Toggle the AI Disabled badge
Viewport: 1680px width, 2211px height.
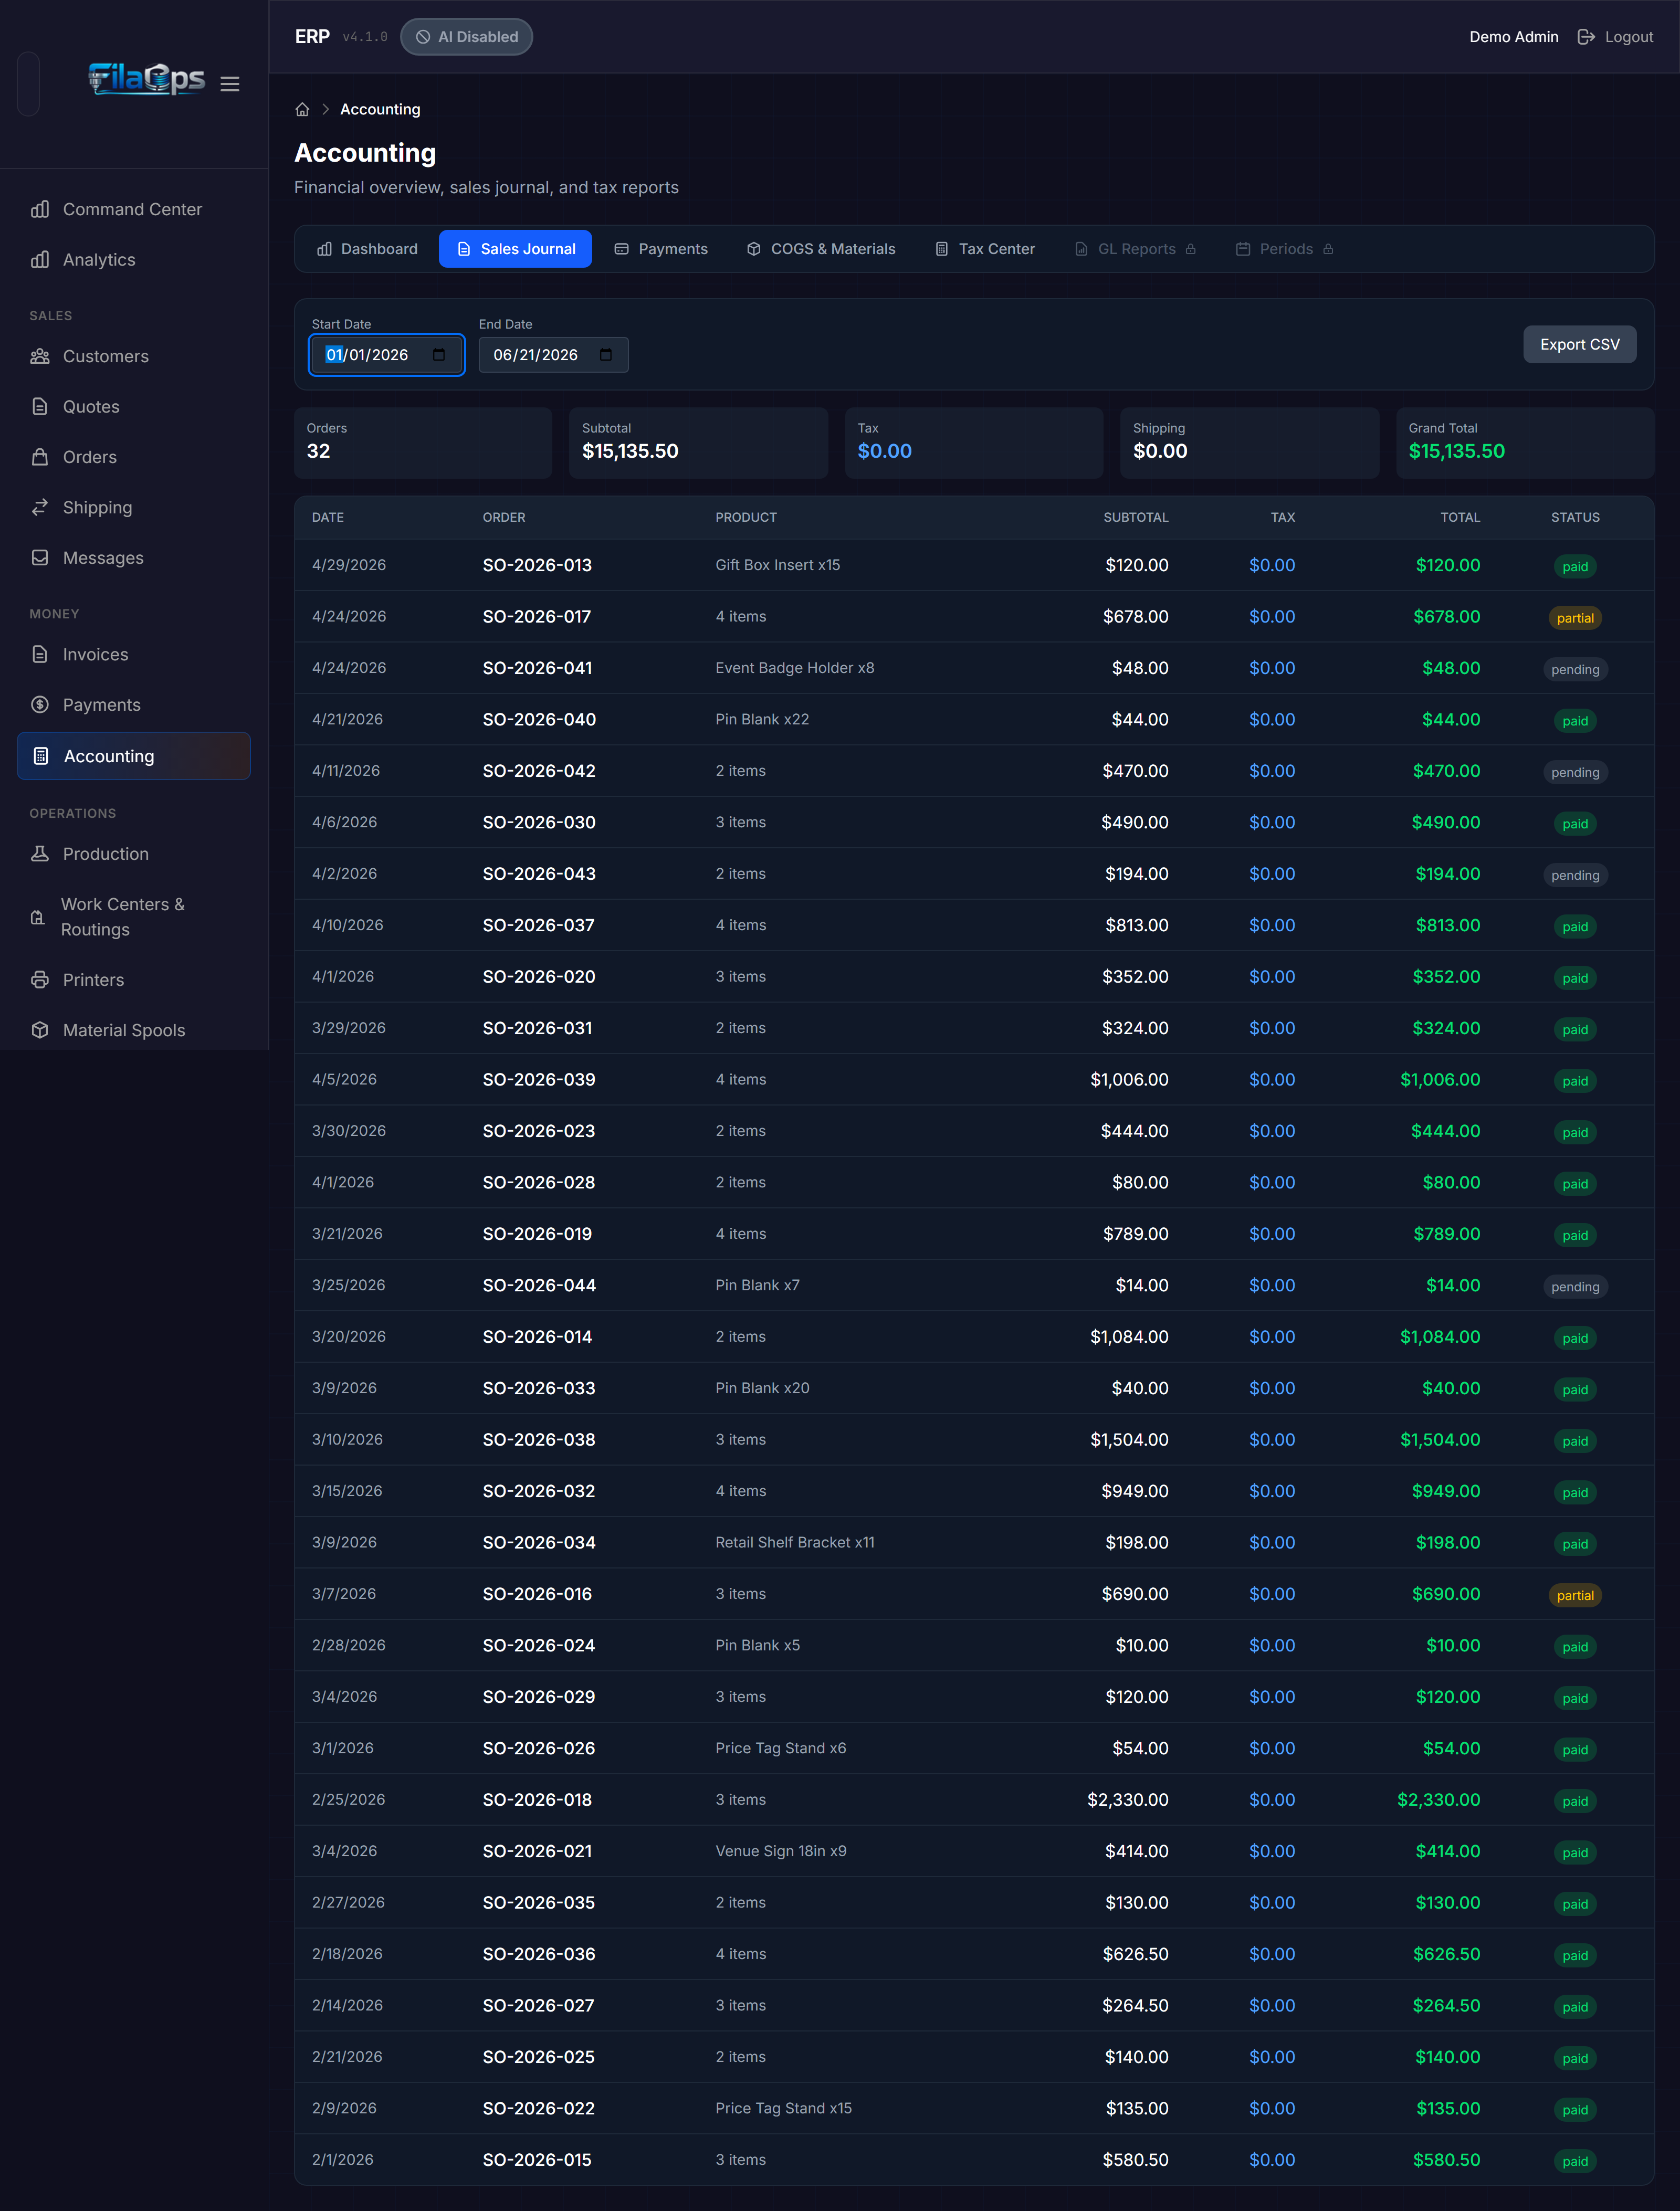(466, 37)
